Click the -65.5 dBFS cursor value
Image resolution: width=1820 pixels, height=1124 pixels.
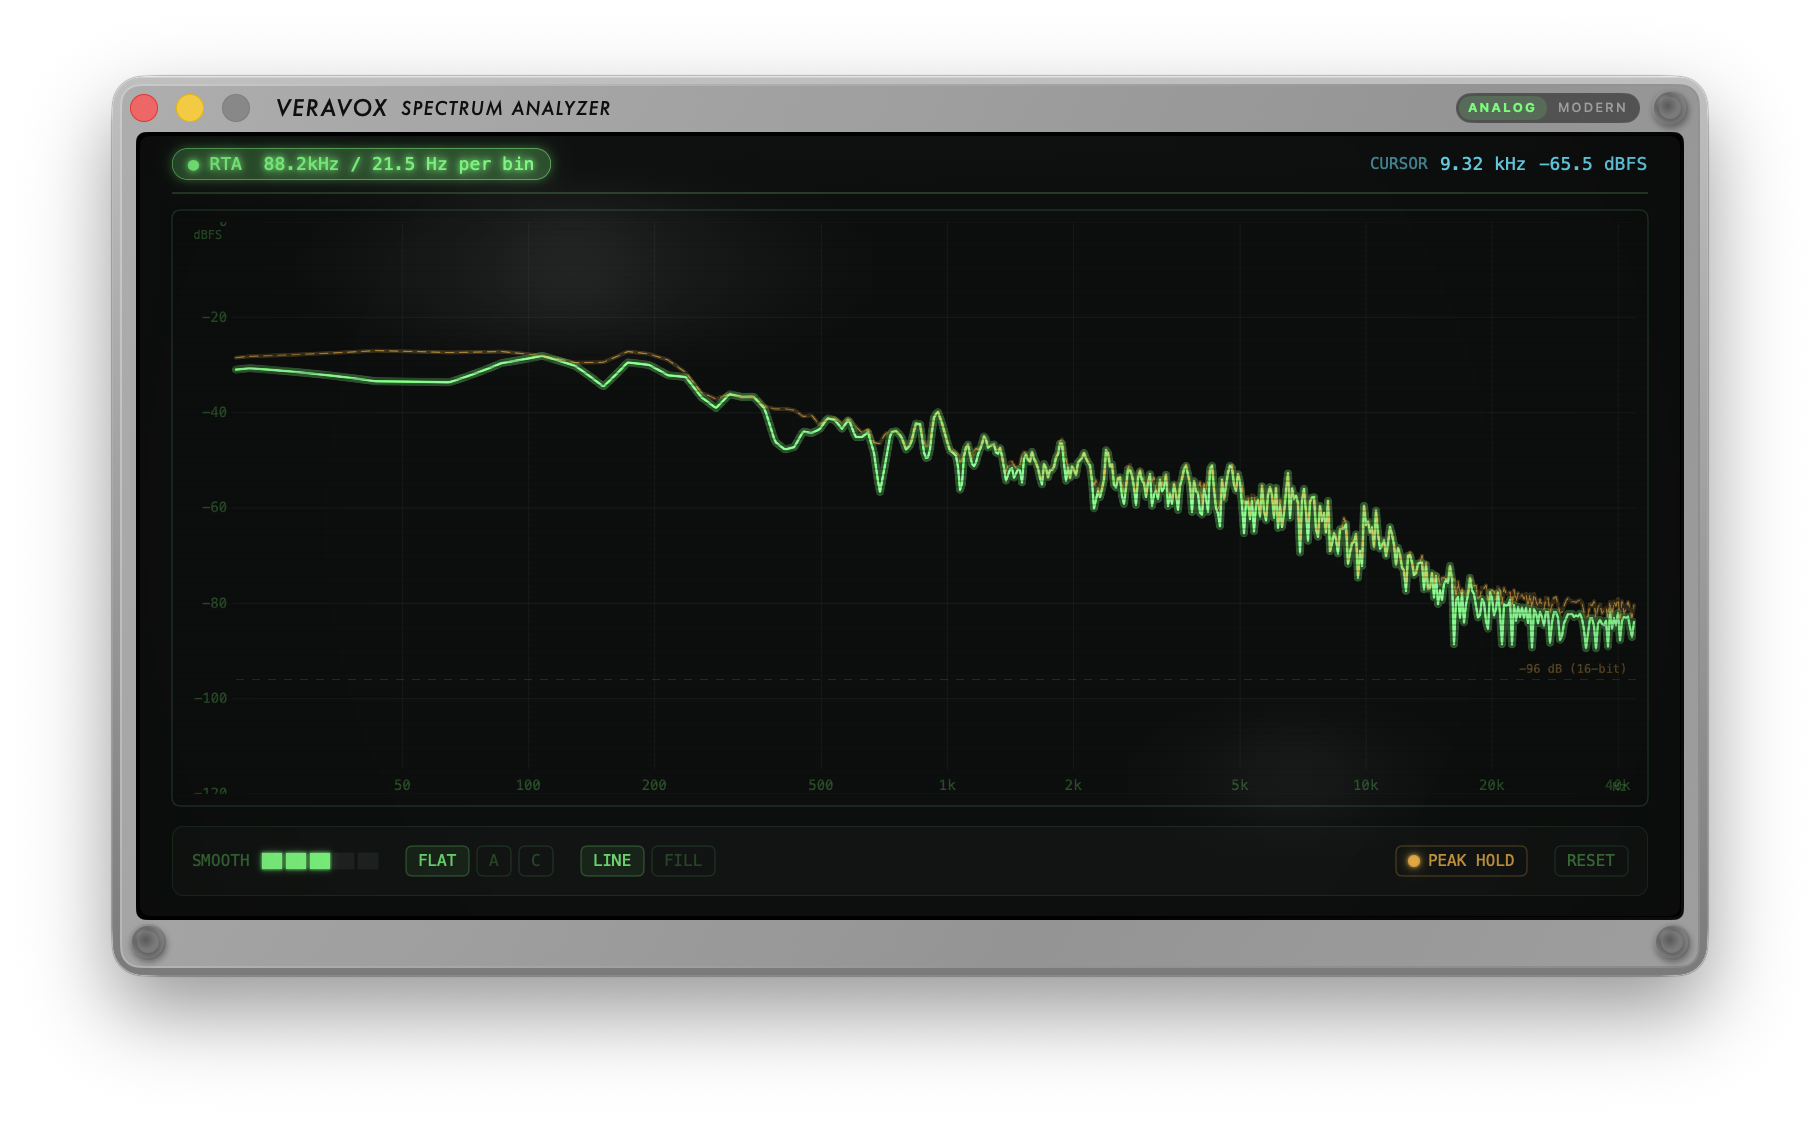coord(1592,164)
